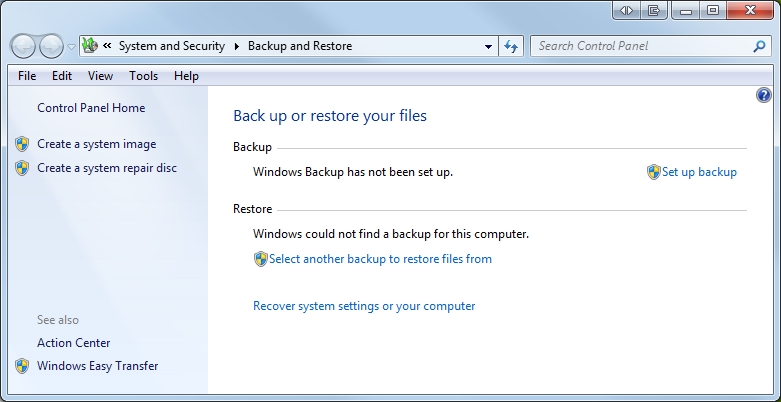
Task: Open Recover system settings or your computer
Action: [364, 306]
